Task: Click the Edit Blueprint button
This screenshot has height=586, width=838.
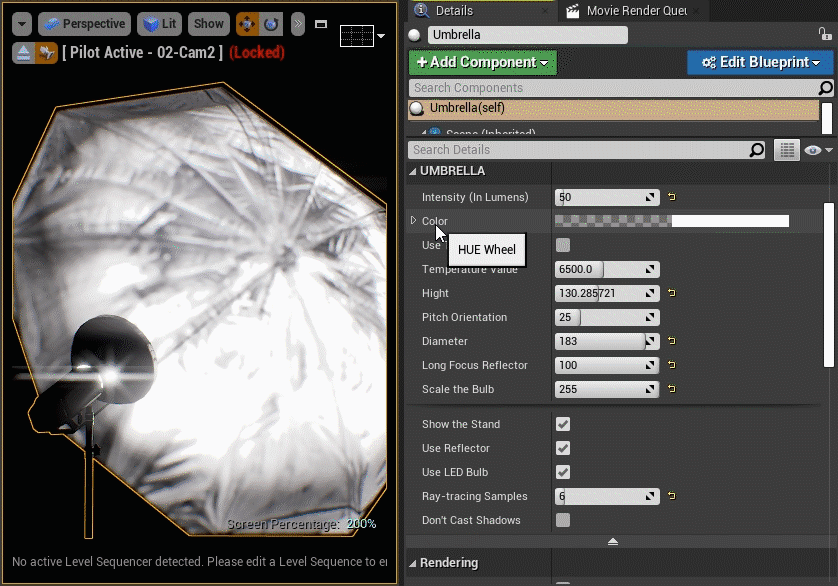Action: 759,62
